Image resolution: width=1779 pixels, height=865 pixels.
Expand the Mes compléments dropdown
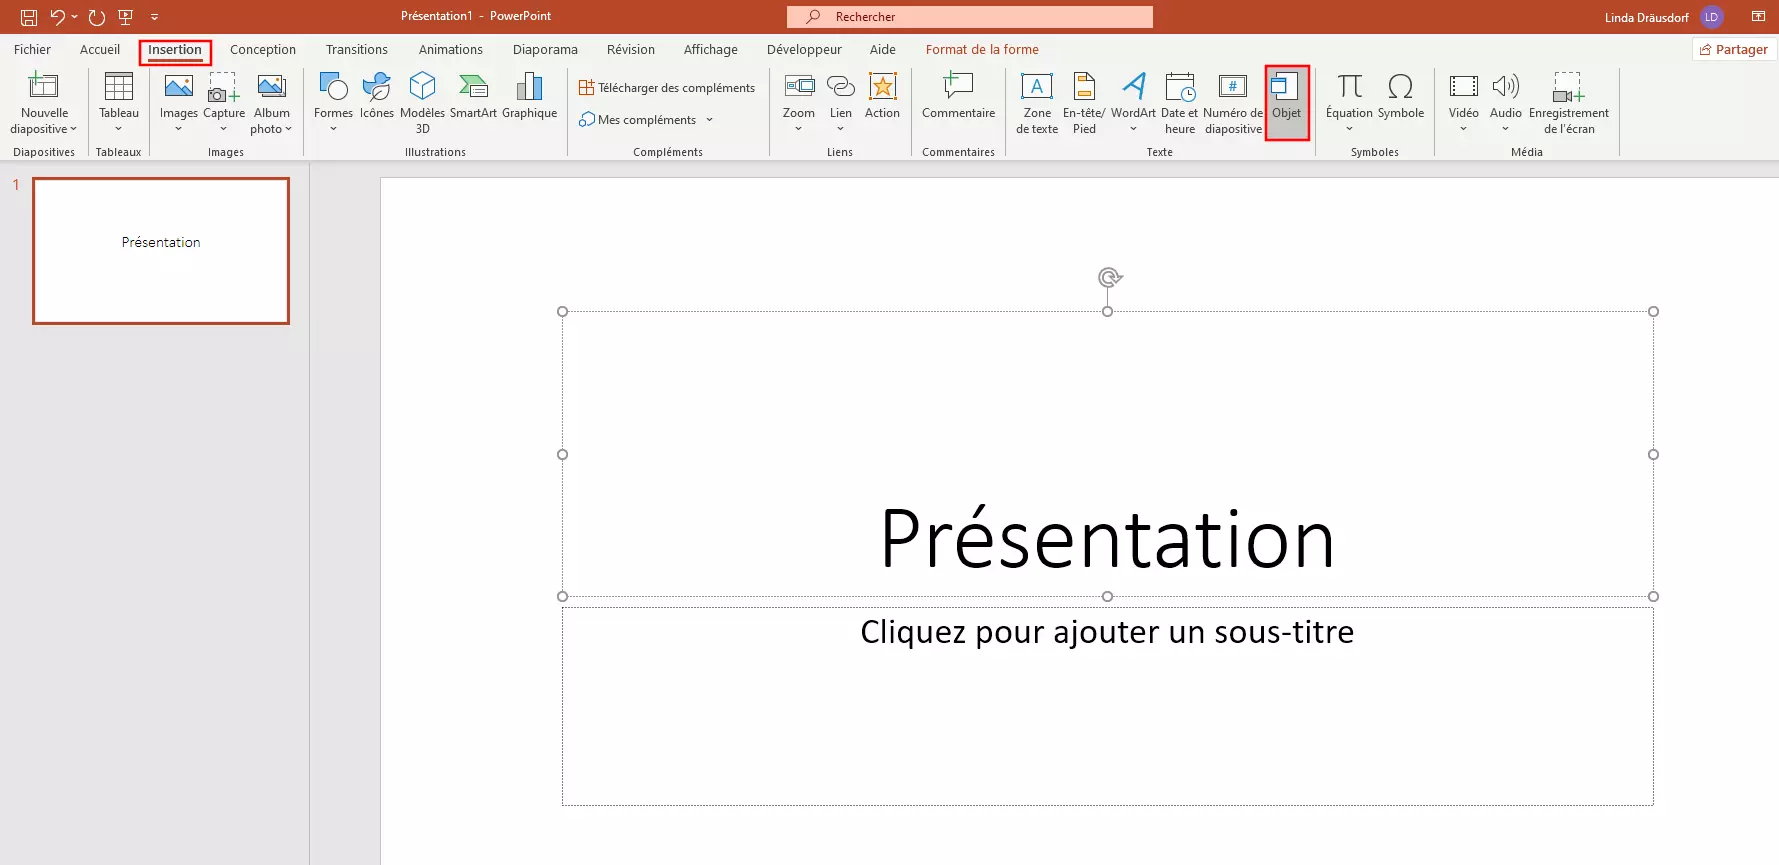[709, 120]
